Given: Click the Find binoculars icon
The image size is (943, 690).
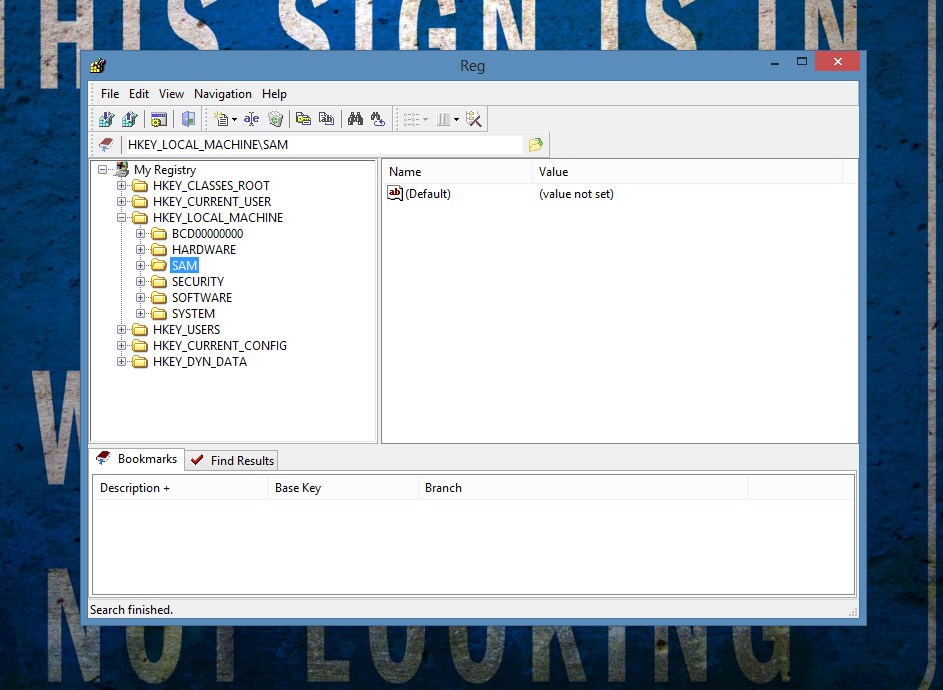Looking at the screenshot, I should (355, 119).
